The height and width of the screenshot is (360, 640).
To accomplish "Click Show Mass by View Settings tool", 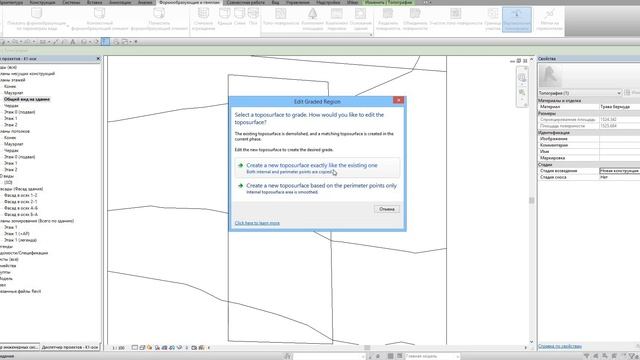I will coord(36,19).
